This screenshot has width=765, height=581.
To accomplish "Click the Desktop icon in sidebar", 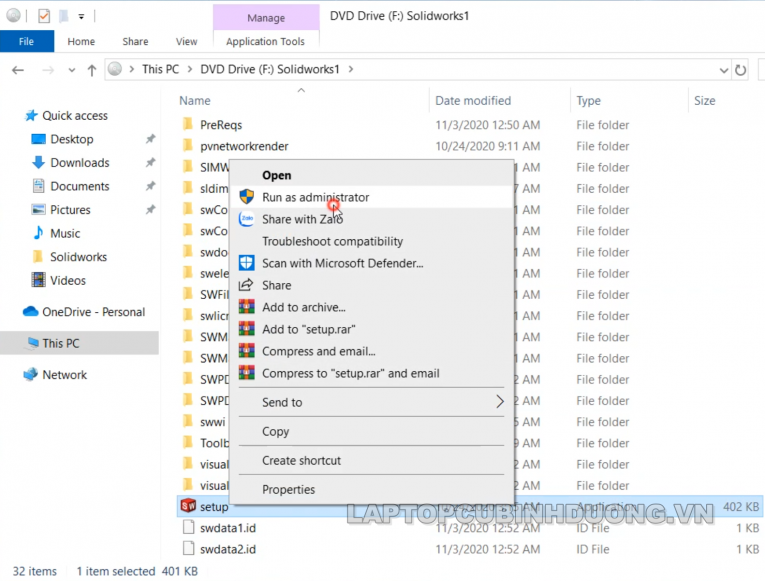I will click(38, 139).
